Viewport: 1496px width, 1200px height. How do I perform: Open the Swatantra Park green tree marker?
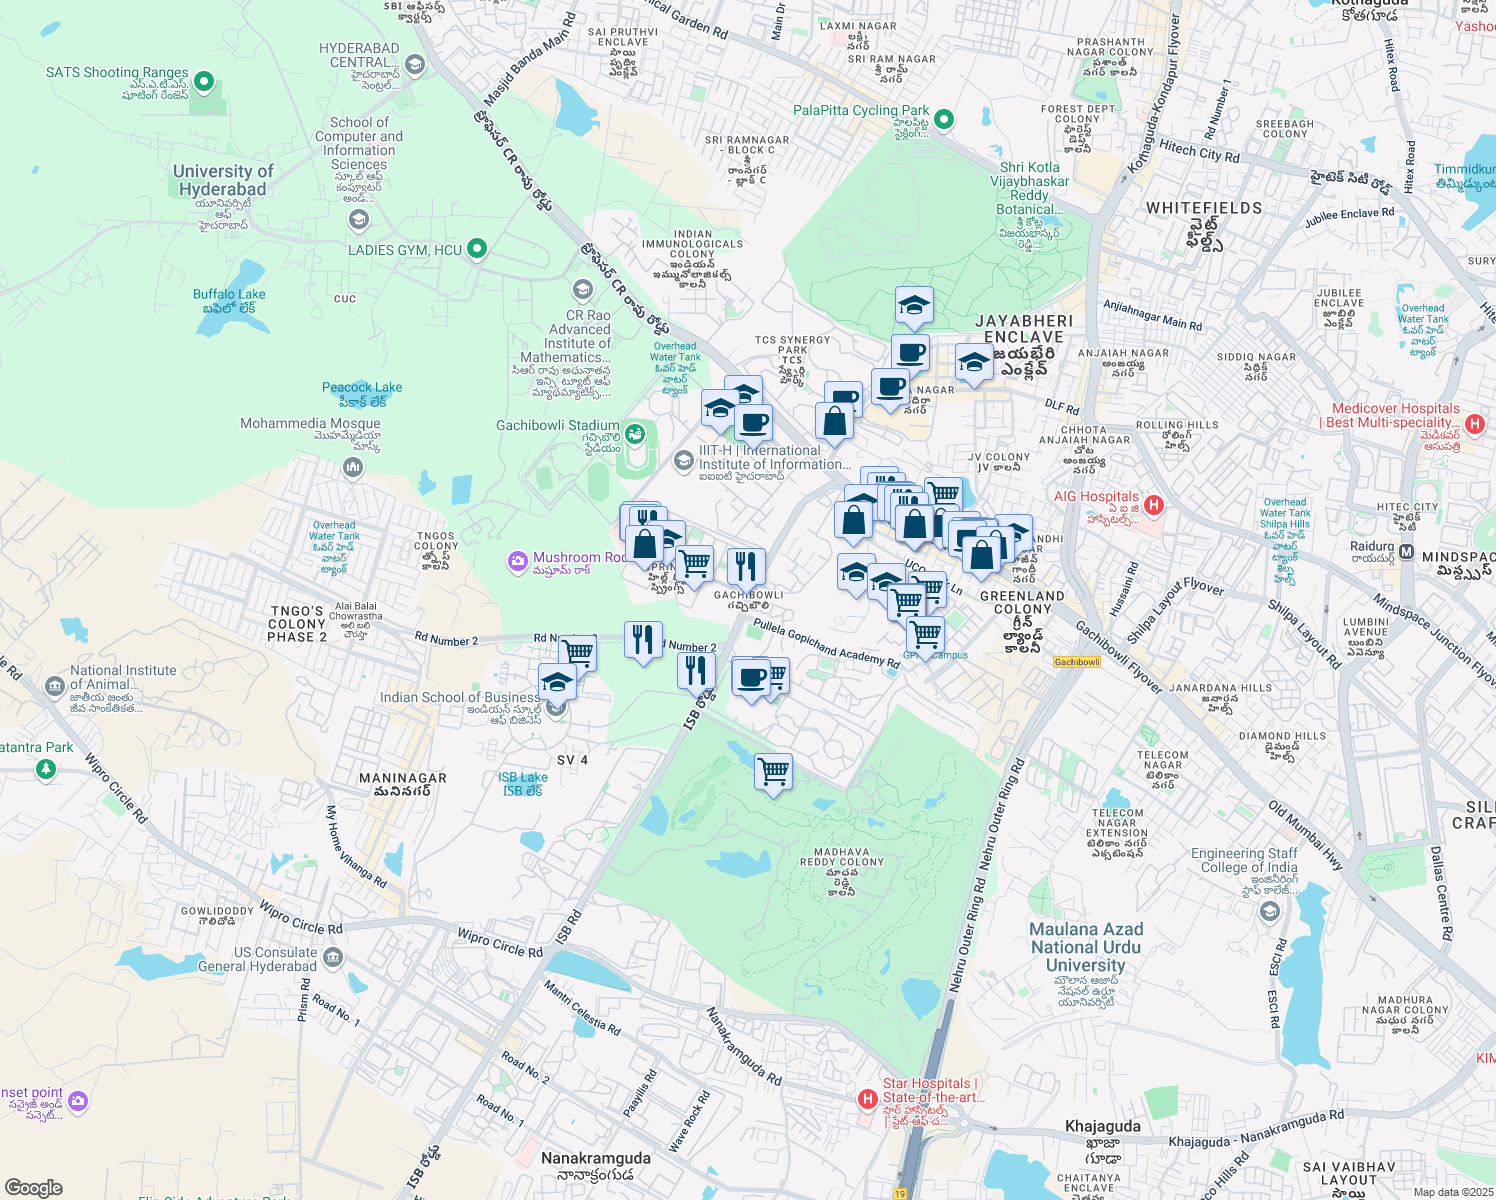45,769
